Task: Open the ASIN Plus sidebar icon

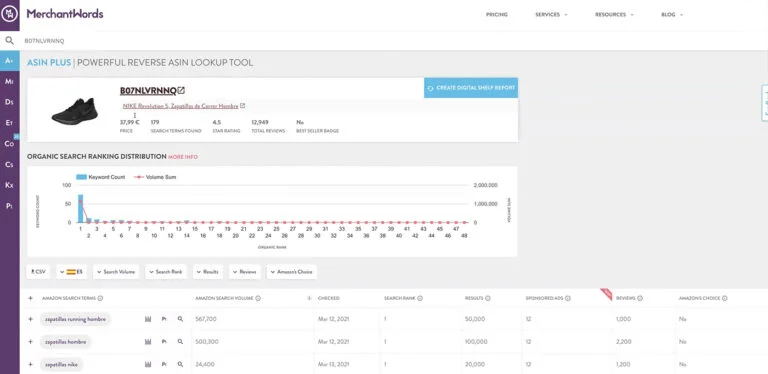Action: click(9, 61)
